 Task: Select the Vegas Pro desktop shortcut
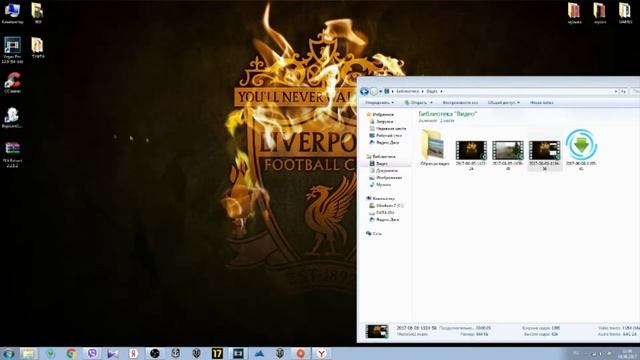pyautogui.click(x=12, y=50)
